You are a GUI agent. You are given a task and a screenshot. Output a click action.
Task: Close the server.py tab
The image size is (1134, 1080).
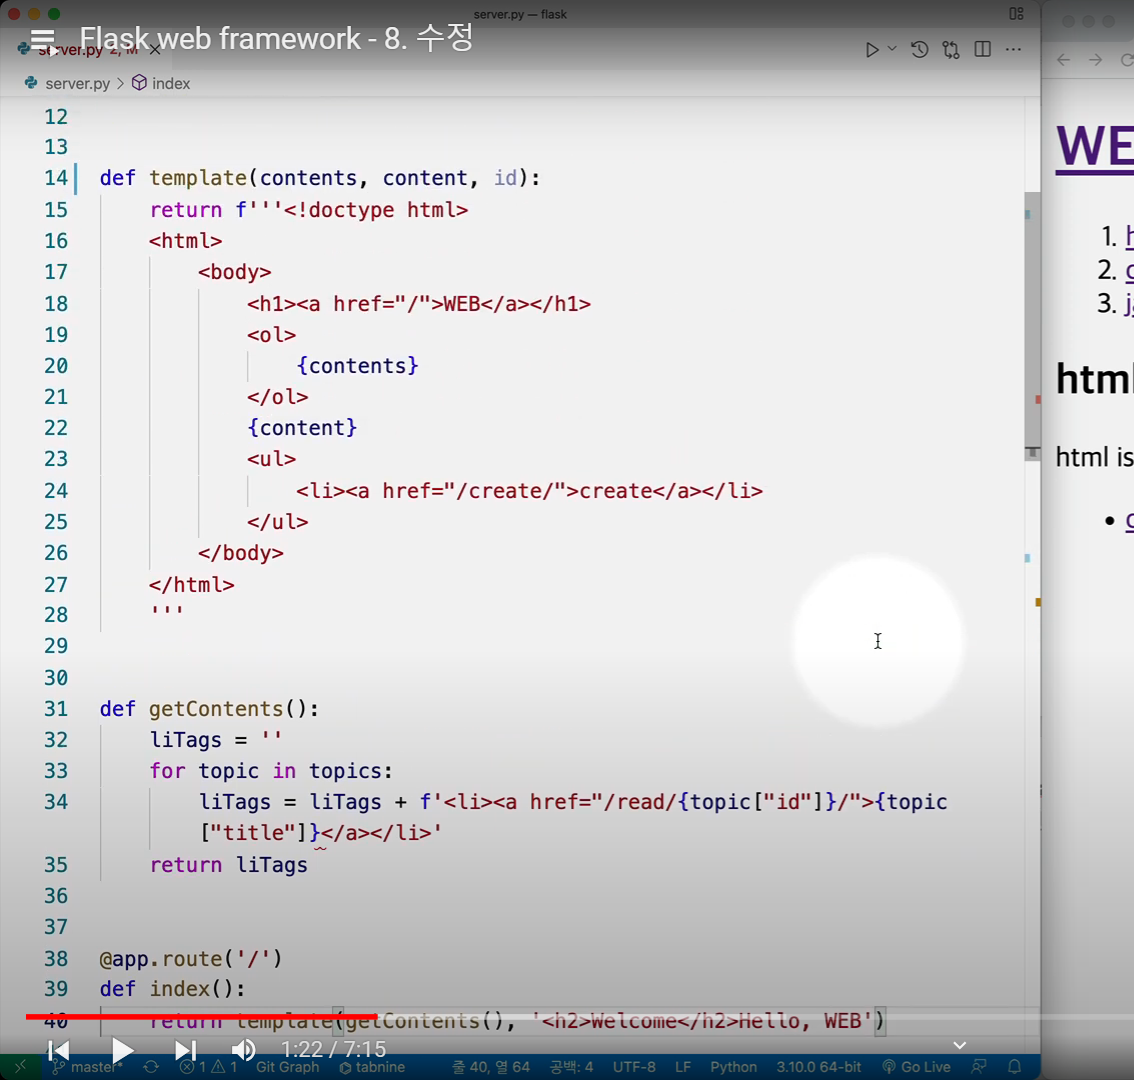155,50
